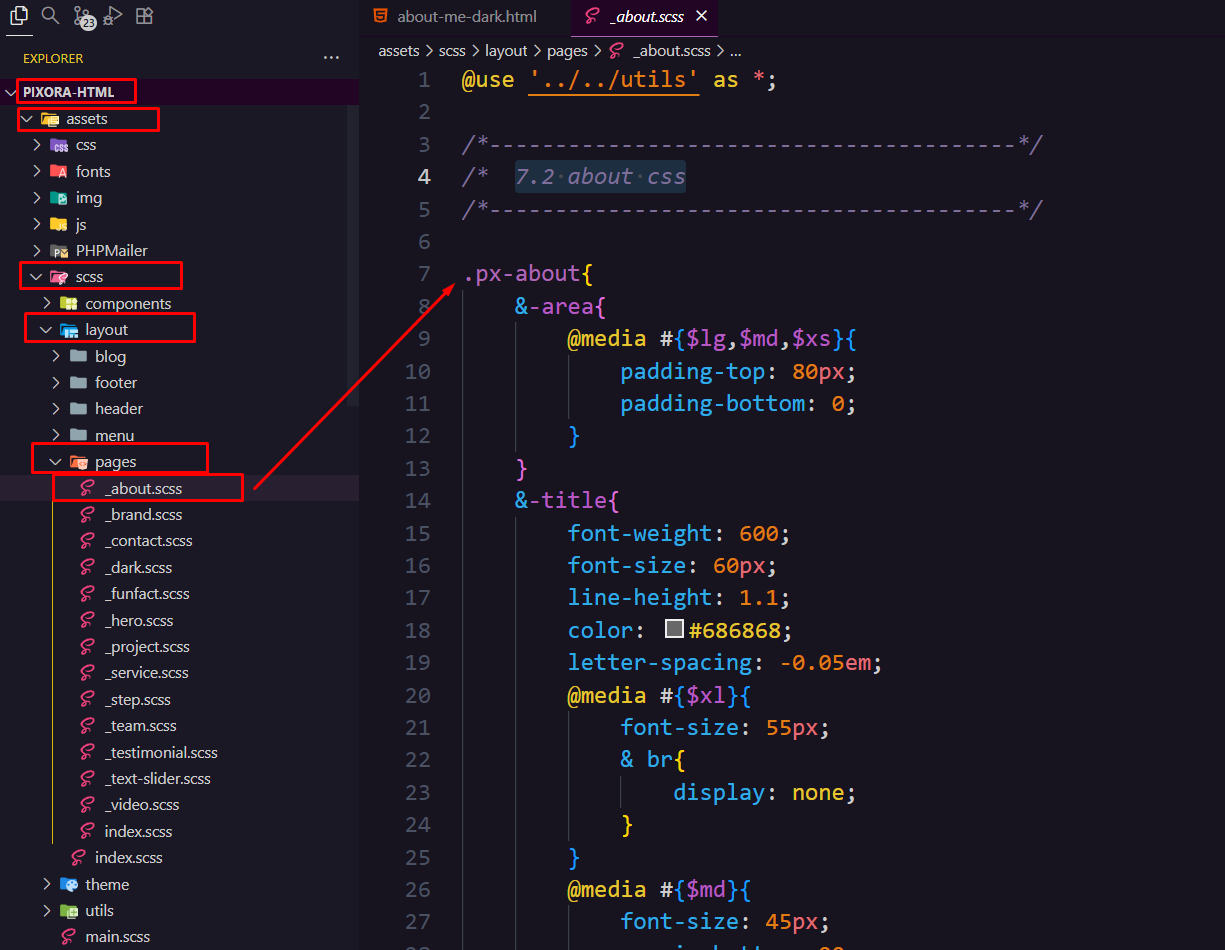1225x950 pixels.
Task: Collapse the PIXORA-HTML root folder
Action: 12,93
